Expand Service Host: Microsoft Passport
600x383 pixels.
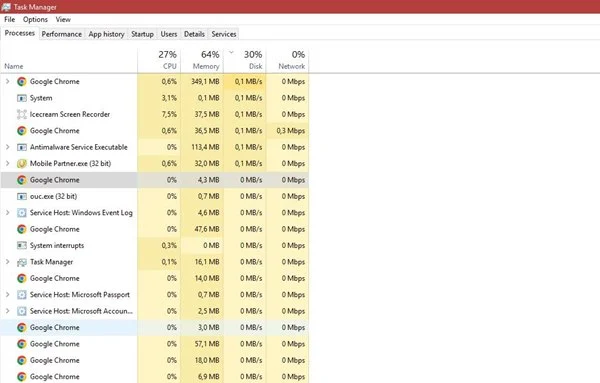tap(7, 295)
